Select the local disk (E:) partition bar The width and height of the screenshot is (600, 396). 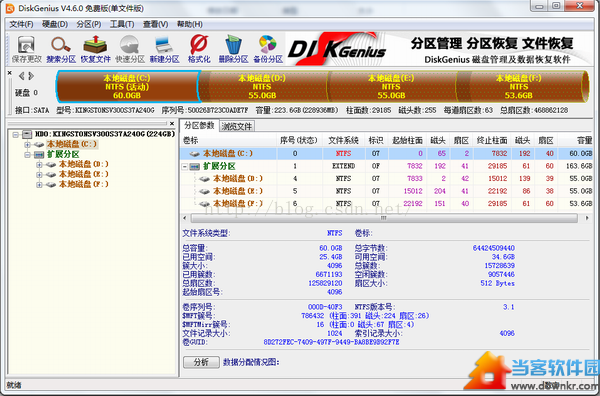click(x=391, y=87)
